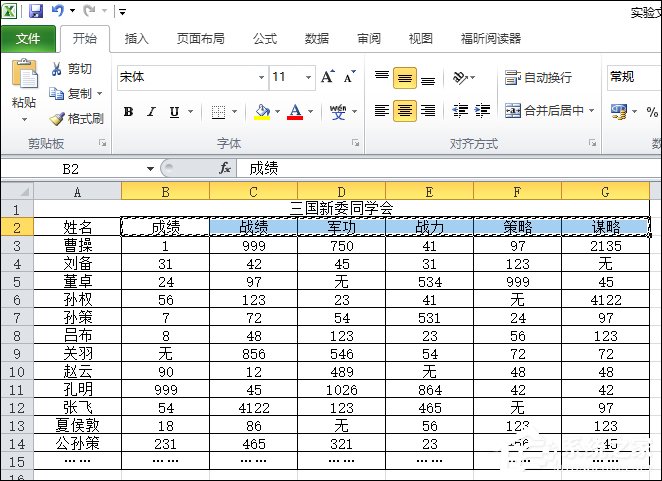Open the 文件 file menu
Image resolution: width=662 pixels, height=481 pixels.
(x=28, y=39)
